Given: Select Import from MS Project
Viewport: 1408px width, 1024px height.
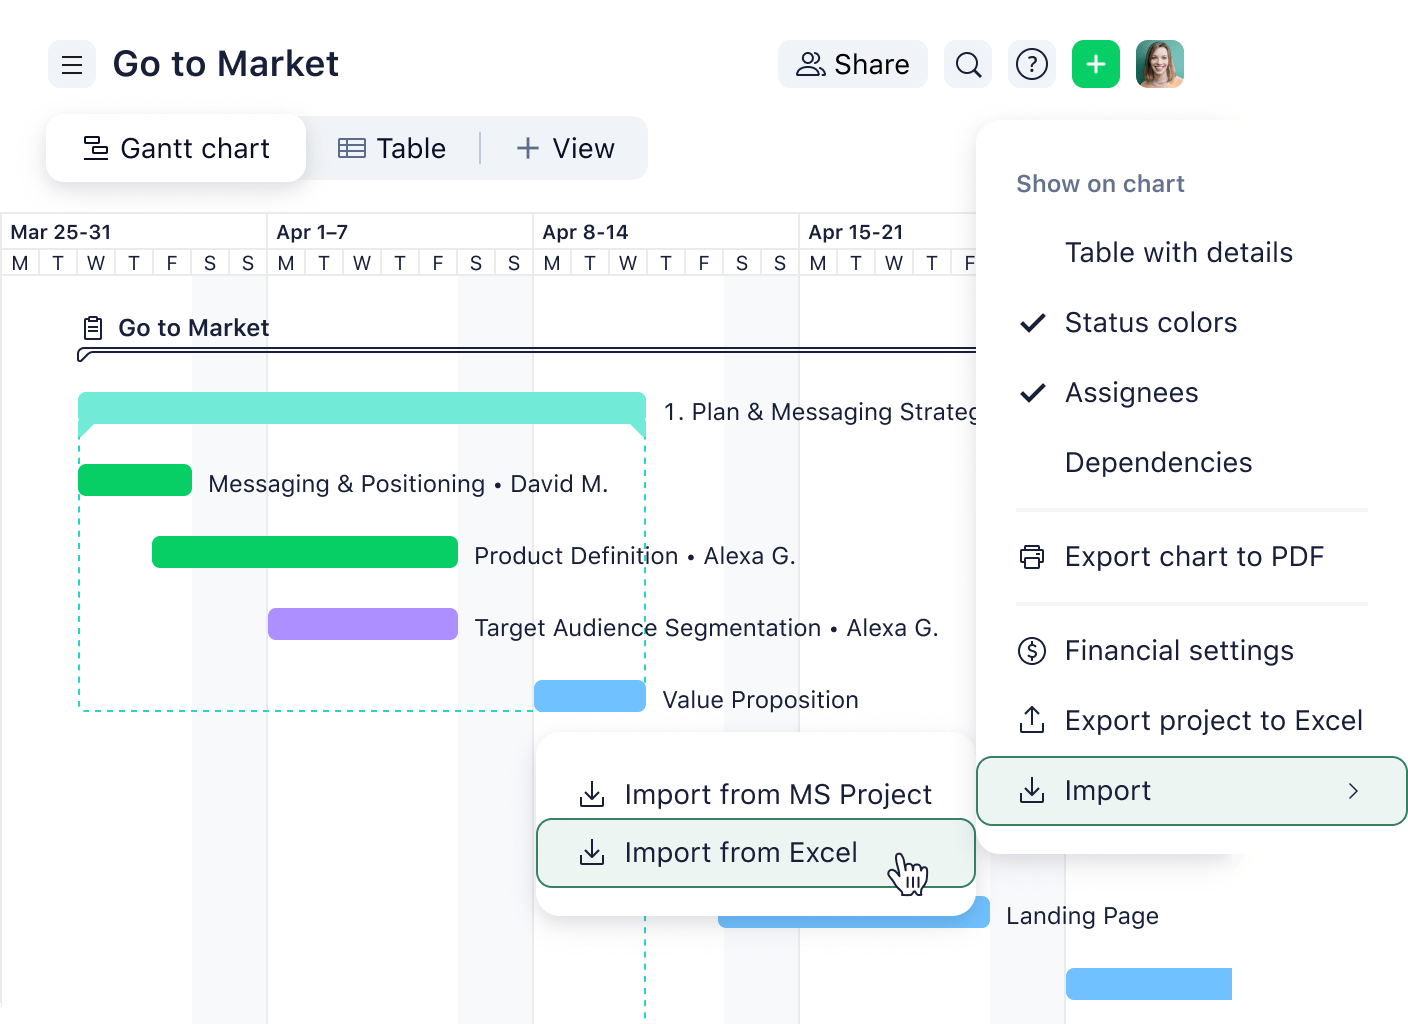Looking at the screenshot, I should click(756, 794).
